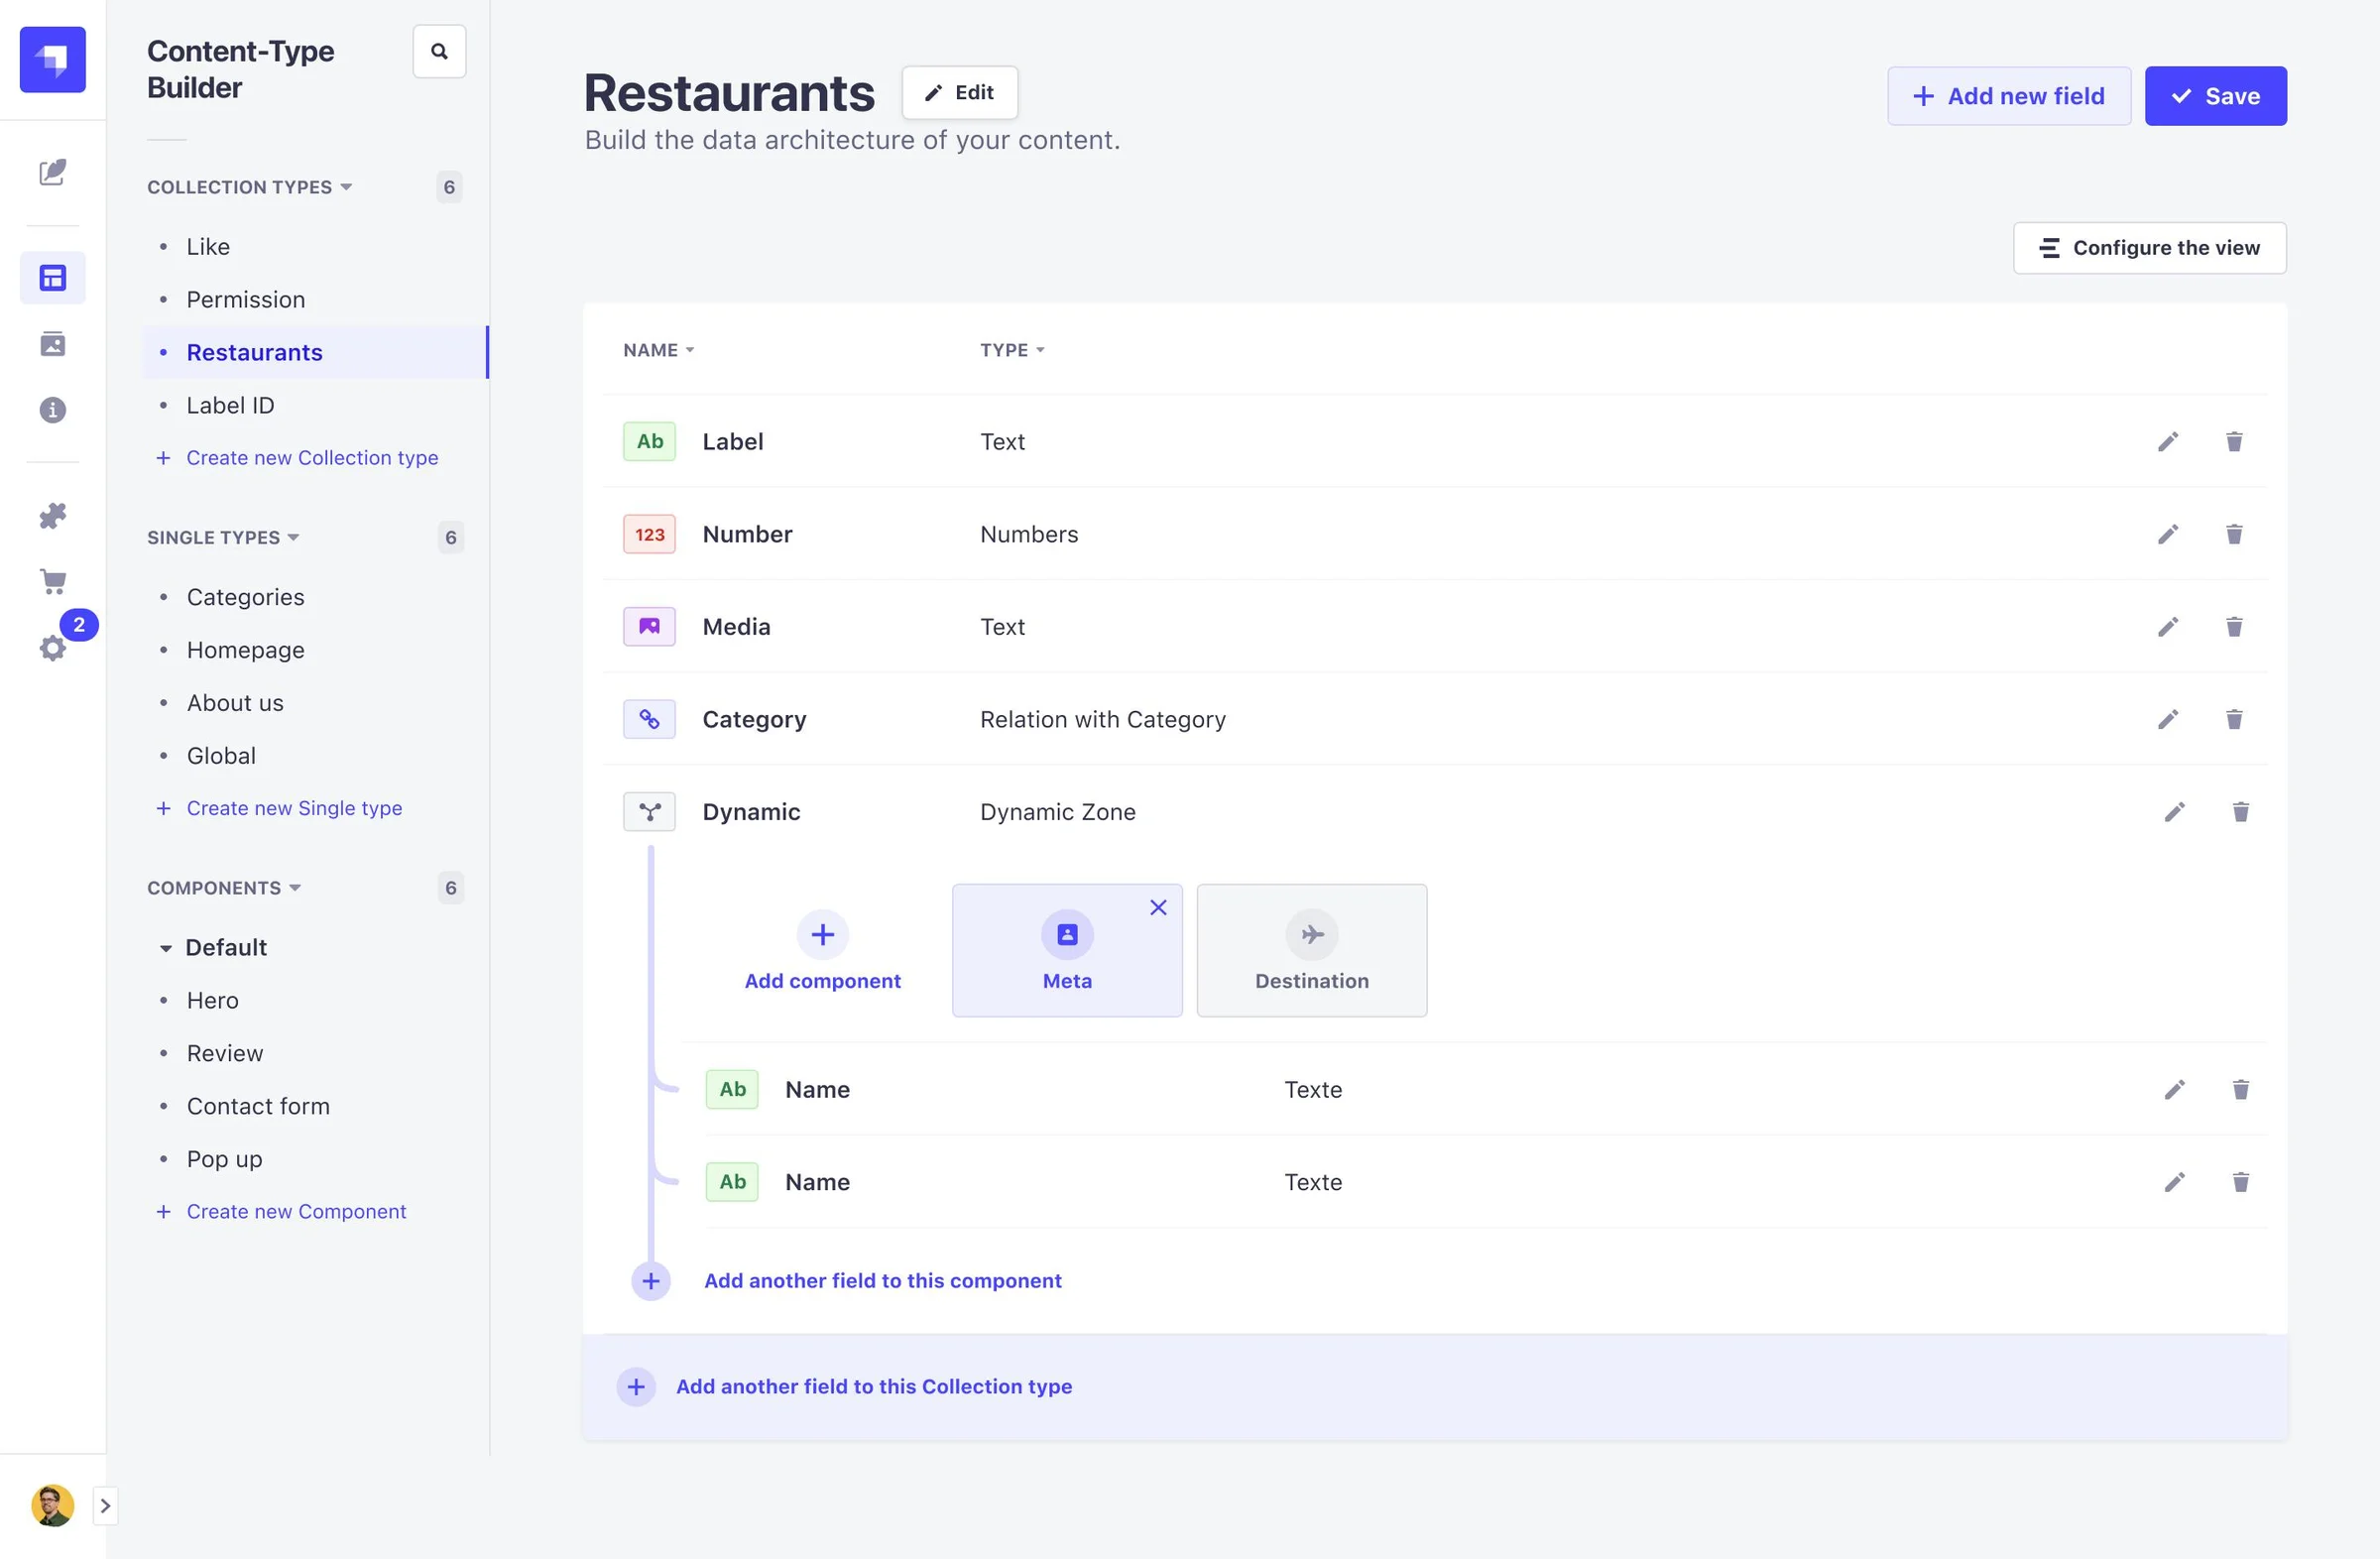Click Add another field to this component
The width and height of the screenshot is (2380, 1559).
[x=882, y=1281]
